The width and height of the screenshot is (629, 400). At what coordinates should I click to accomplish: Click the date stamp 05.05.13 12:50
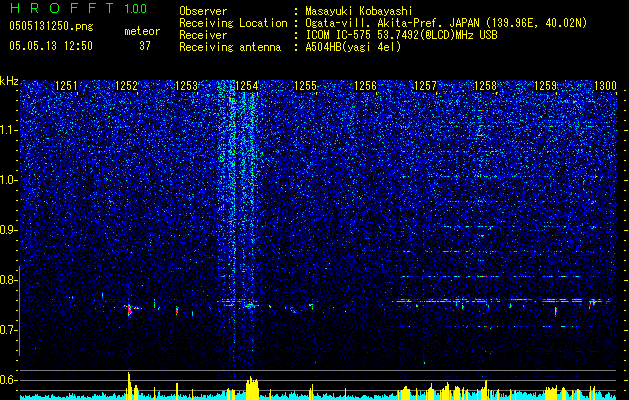51,46
